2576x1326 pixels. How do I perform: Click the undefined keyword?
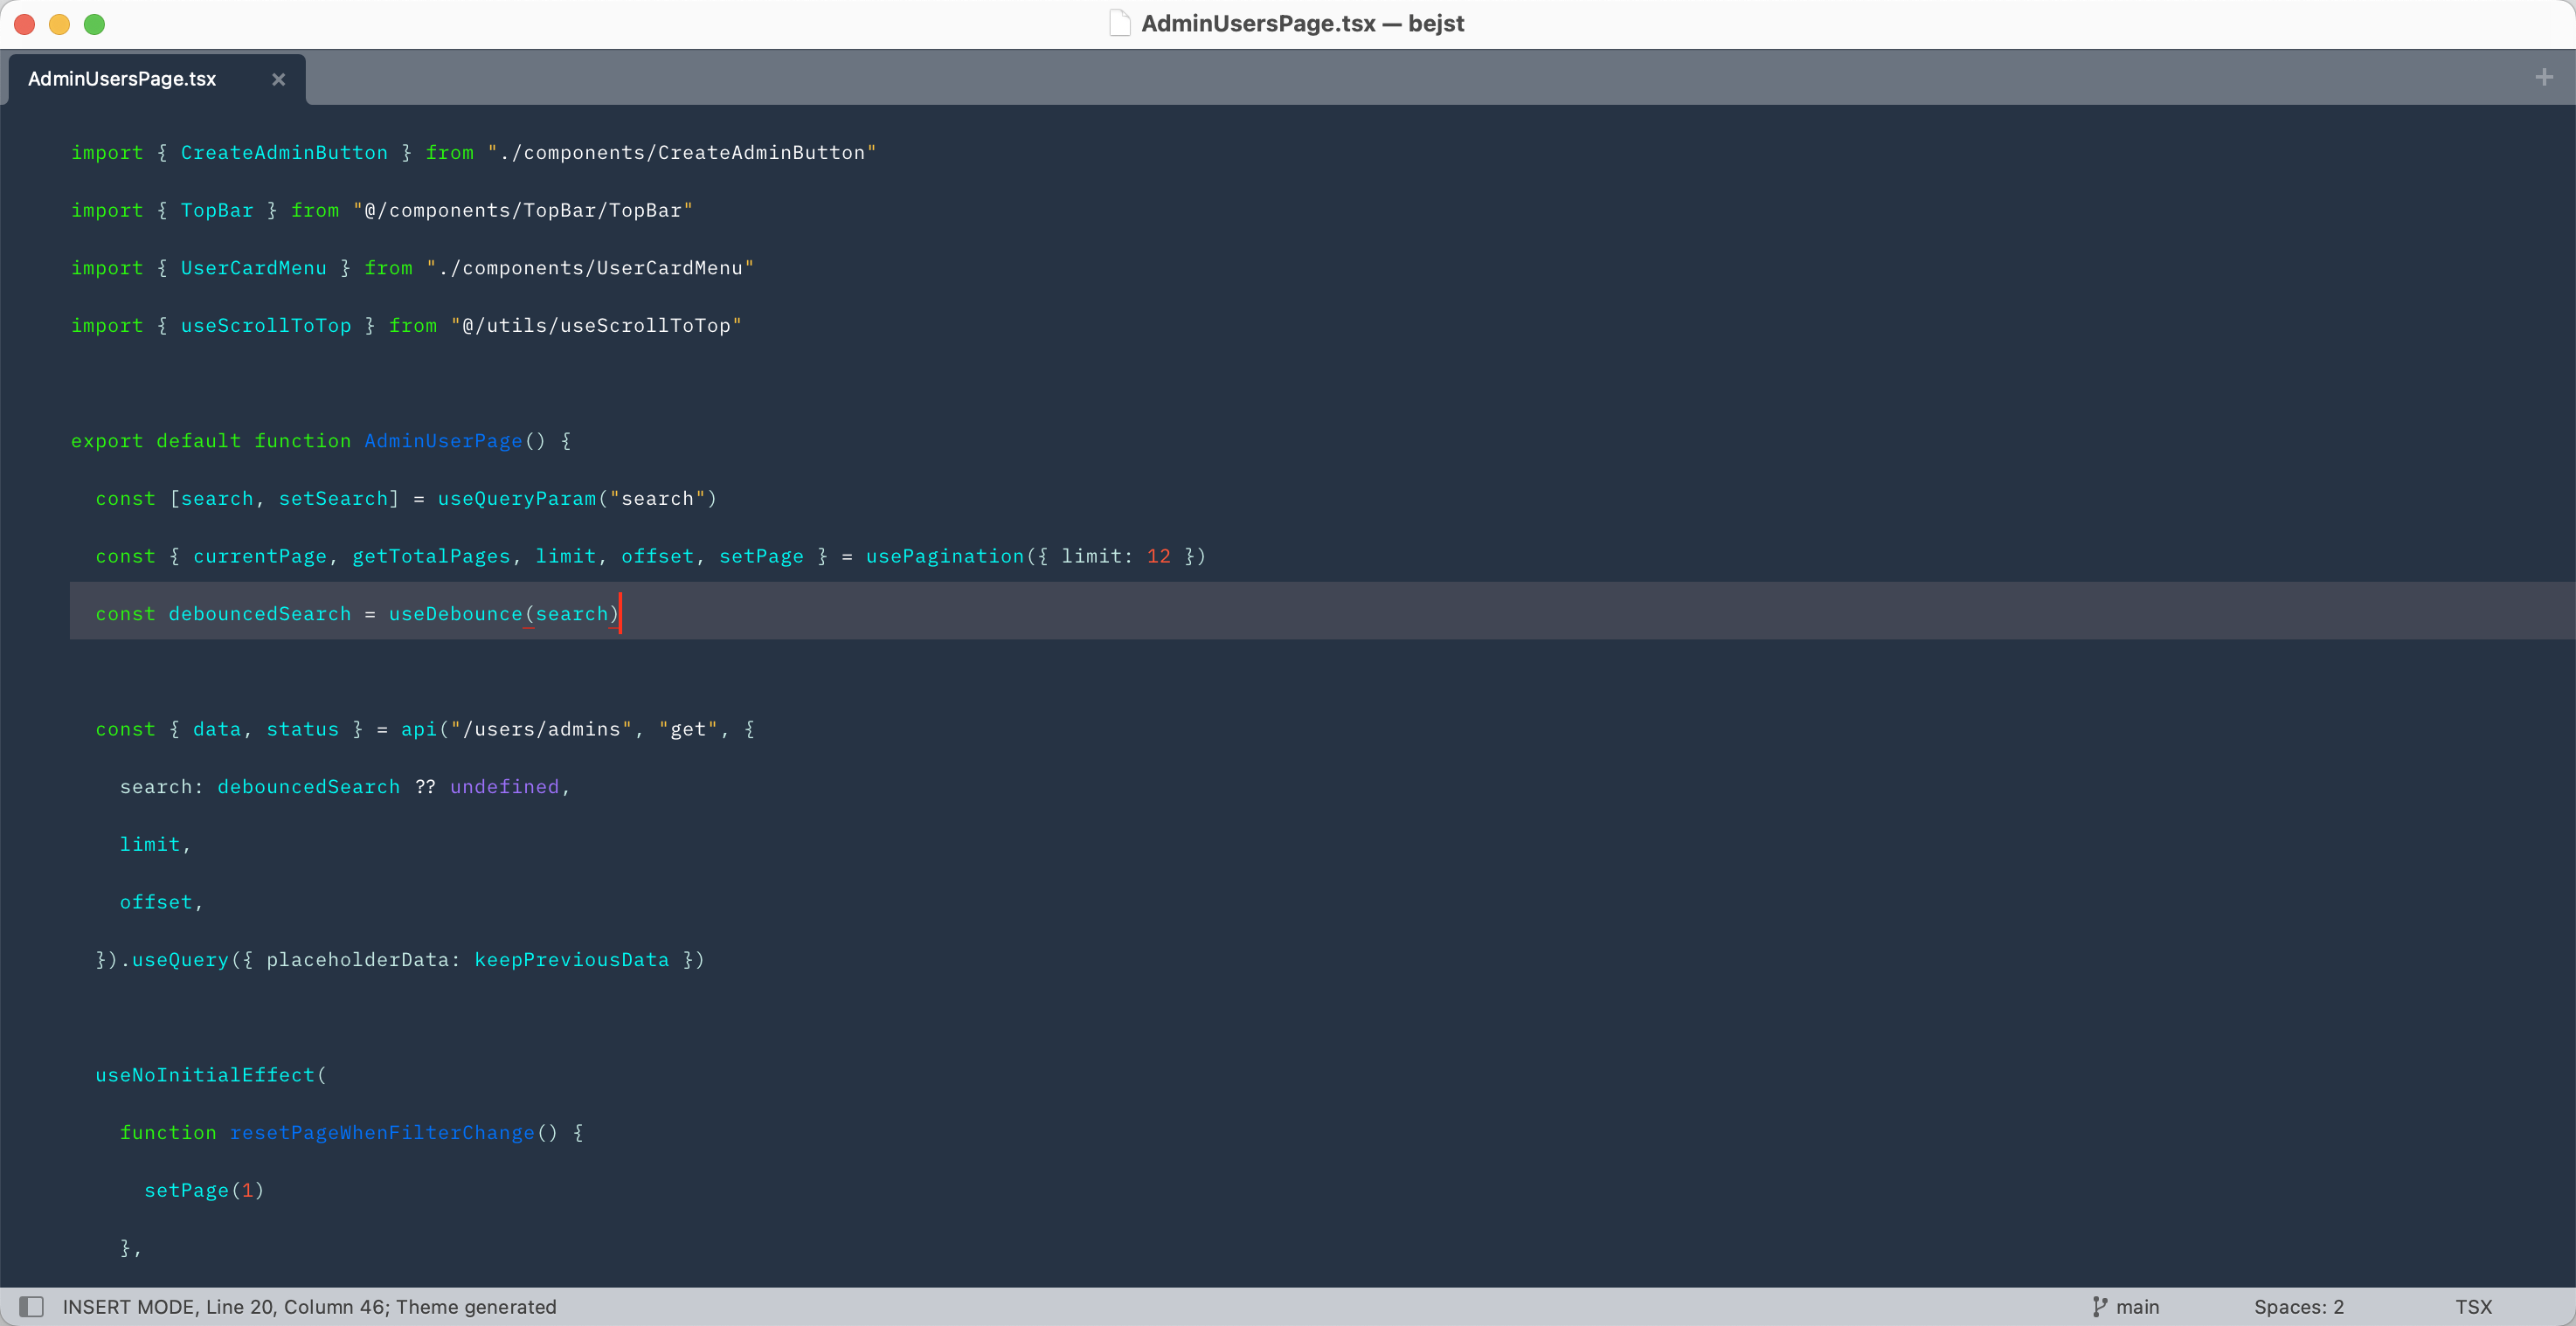[x=504, y=787]
